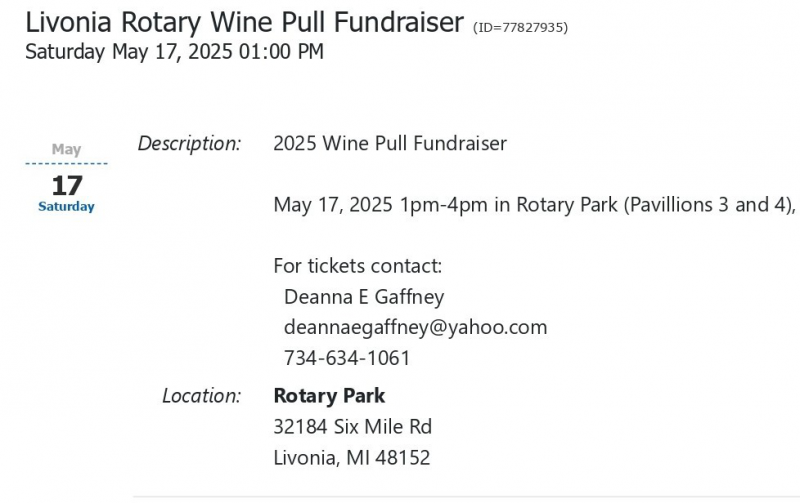The height and width of the screenshot is (503, 800).
Task: Click the Location field label
Action: click(202, 396)
